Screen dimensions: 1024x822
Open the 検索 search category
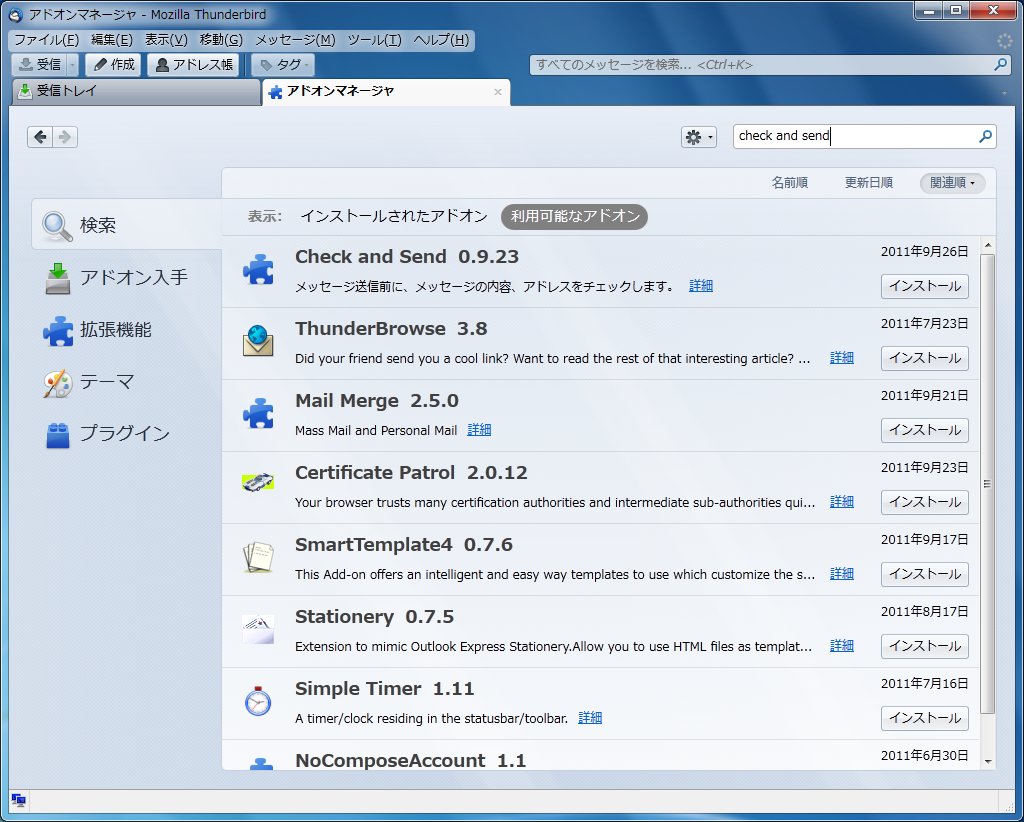tap(127, 225)
